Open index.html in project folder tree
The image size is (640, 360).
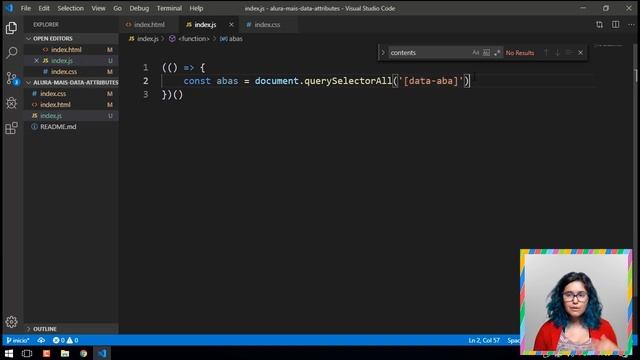[71, 104]
